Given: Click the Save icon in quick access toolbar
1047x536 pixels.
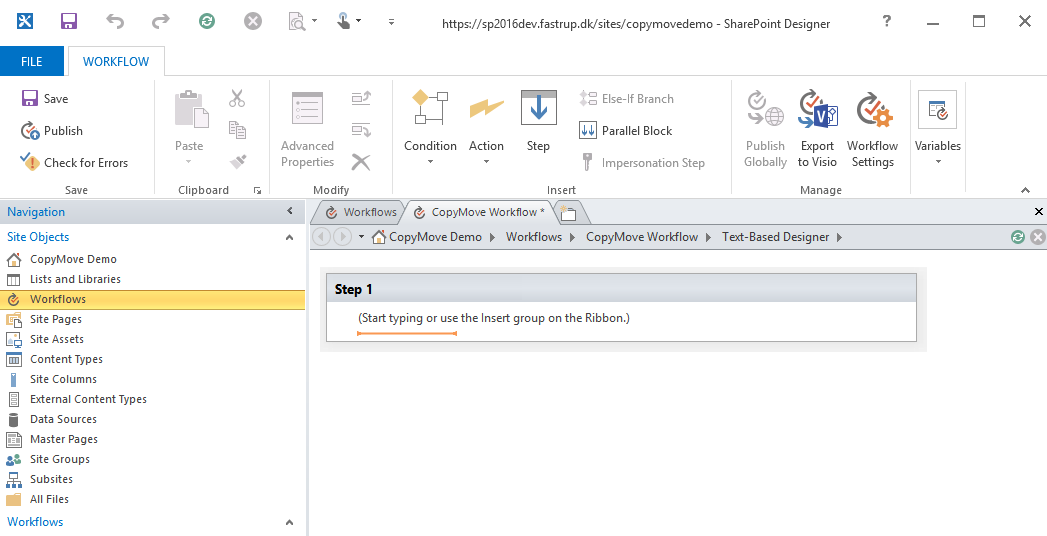Looking at the screenshot, I should click(69, 21).
